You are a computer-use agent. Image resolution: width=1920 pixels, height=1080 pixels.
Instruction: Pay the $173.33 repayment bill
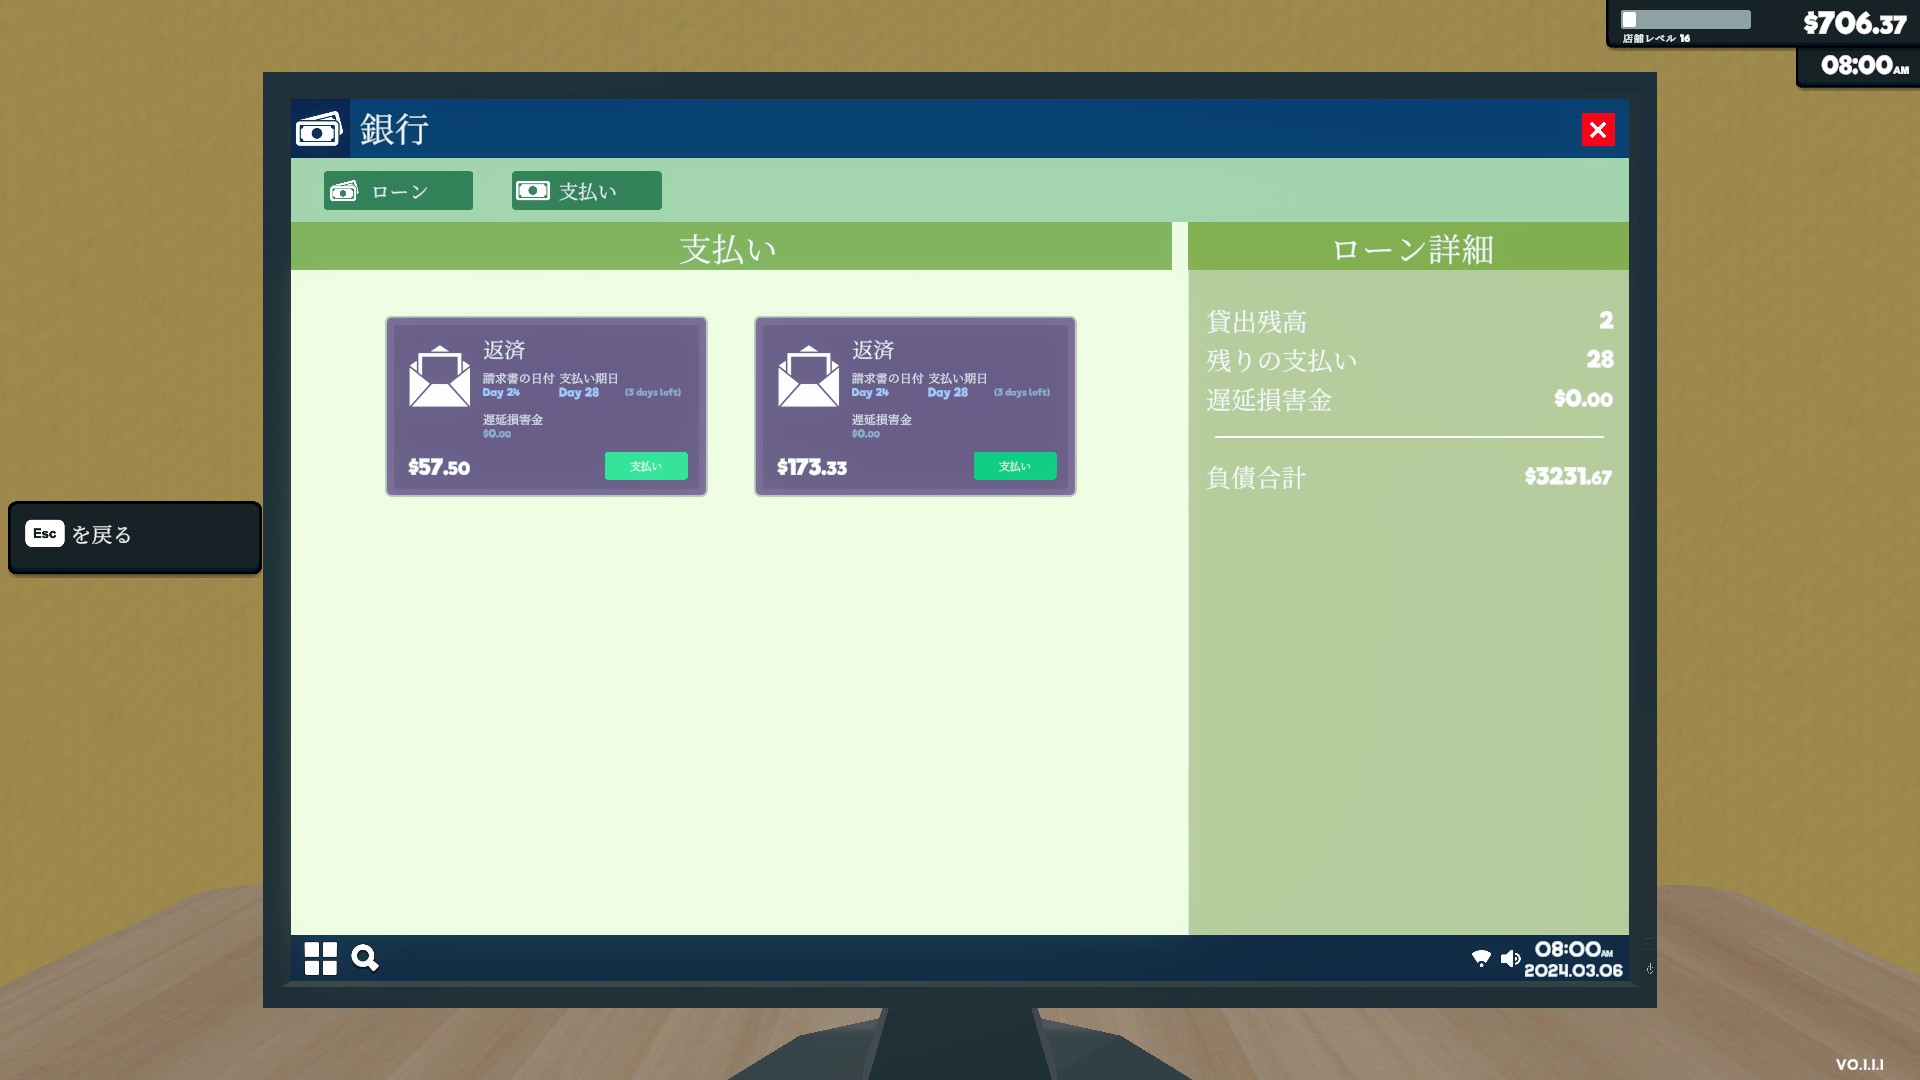1014,466
